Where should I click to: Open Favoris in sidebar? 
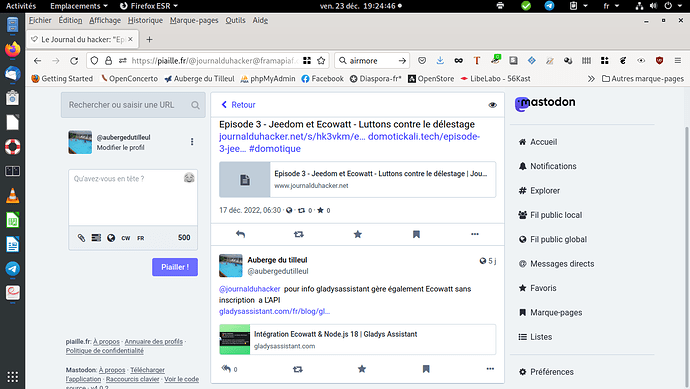[537, 288]
